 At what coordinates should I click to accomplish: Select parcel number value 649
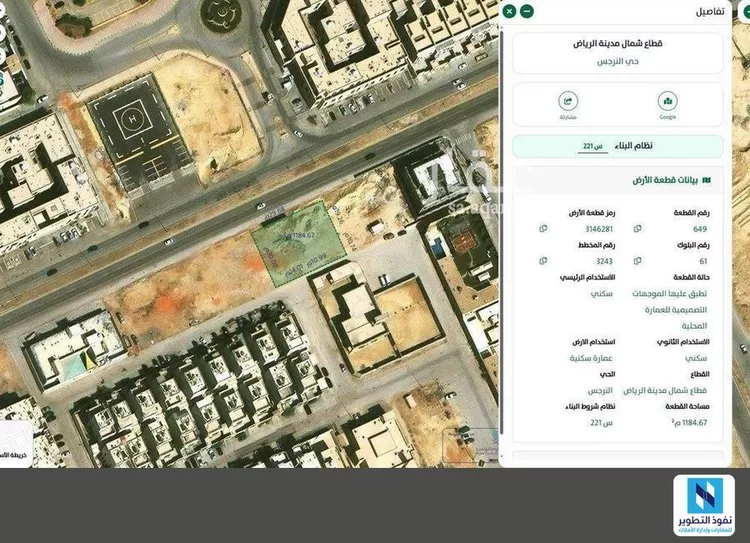click(x=700, y=229)
